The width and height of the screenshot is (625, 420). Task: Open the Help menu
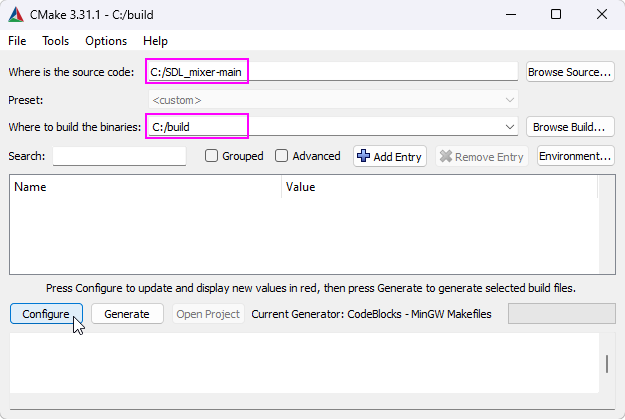tap(155, 41)
